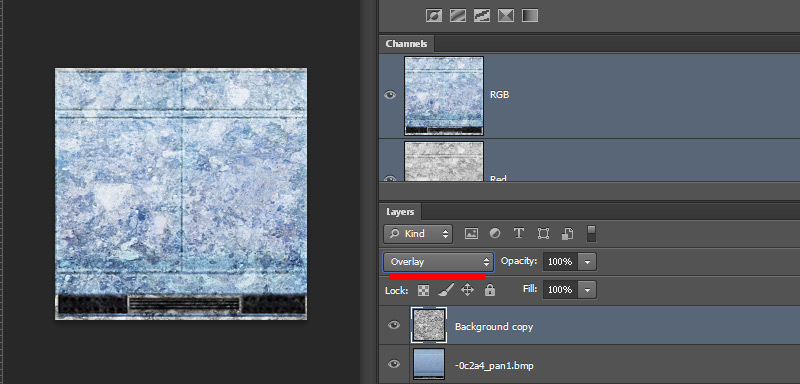Add an Invert adjustment layer
The image size is (800, 384).
click(434, 16)
